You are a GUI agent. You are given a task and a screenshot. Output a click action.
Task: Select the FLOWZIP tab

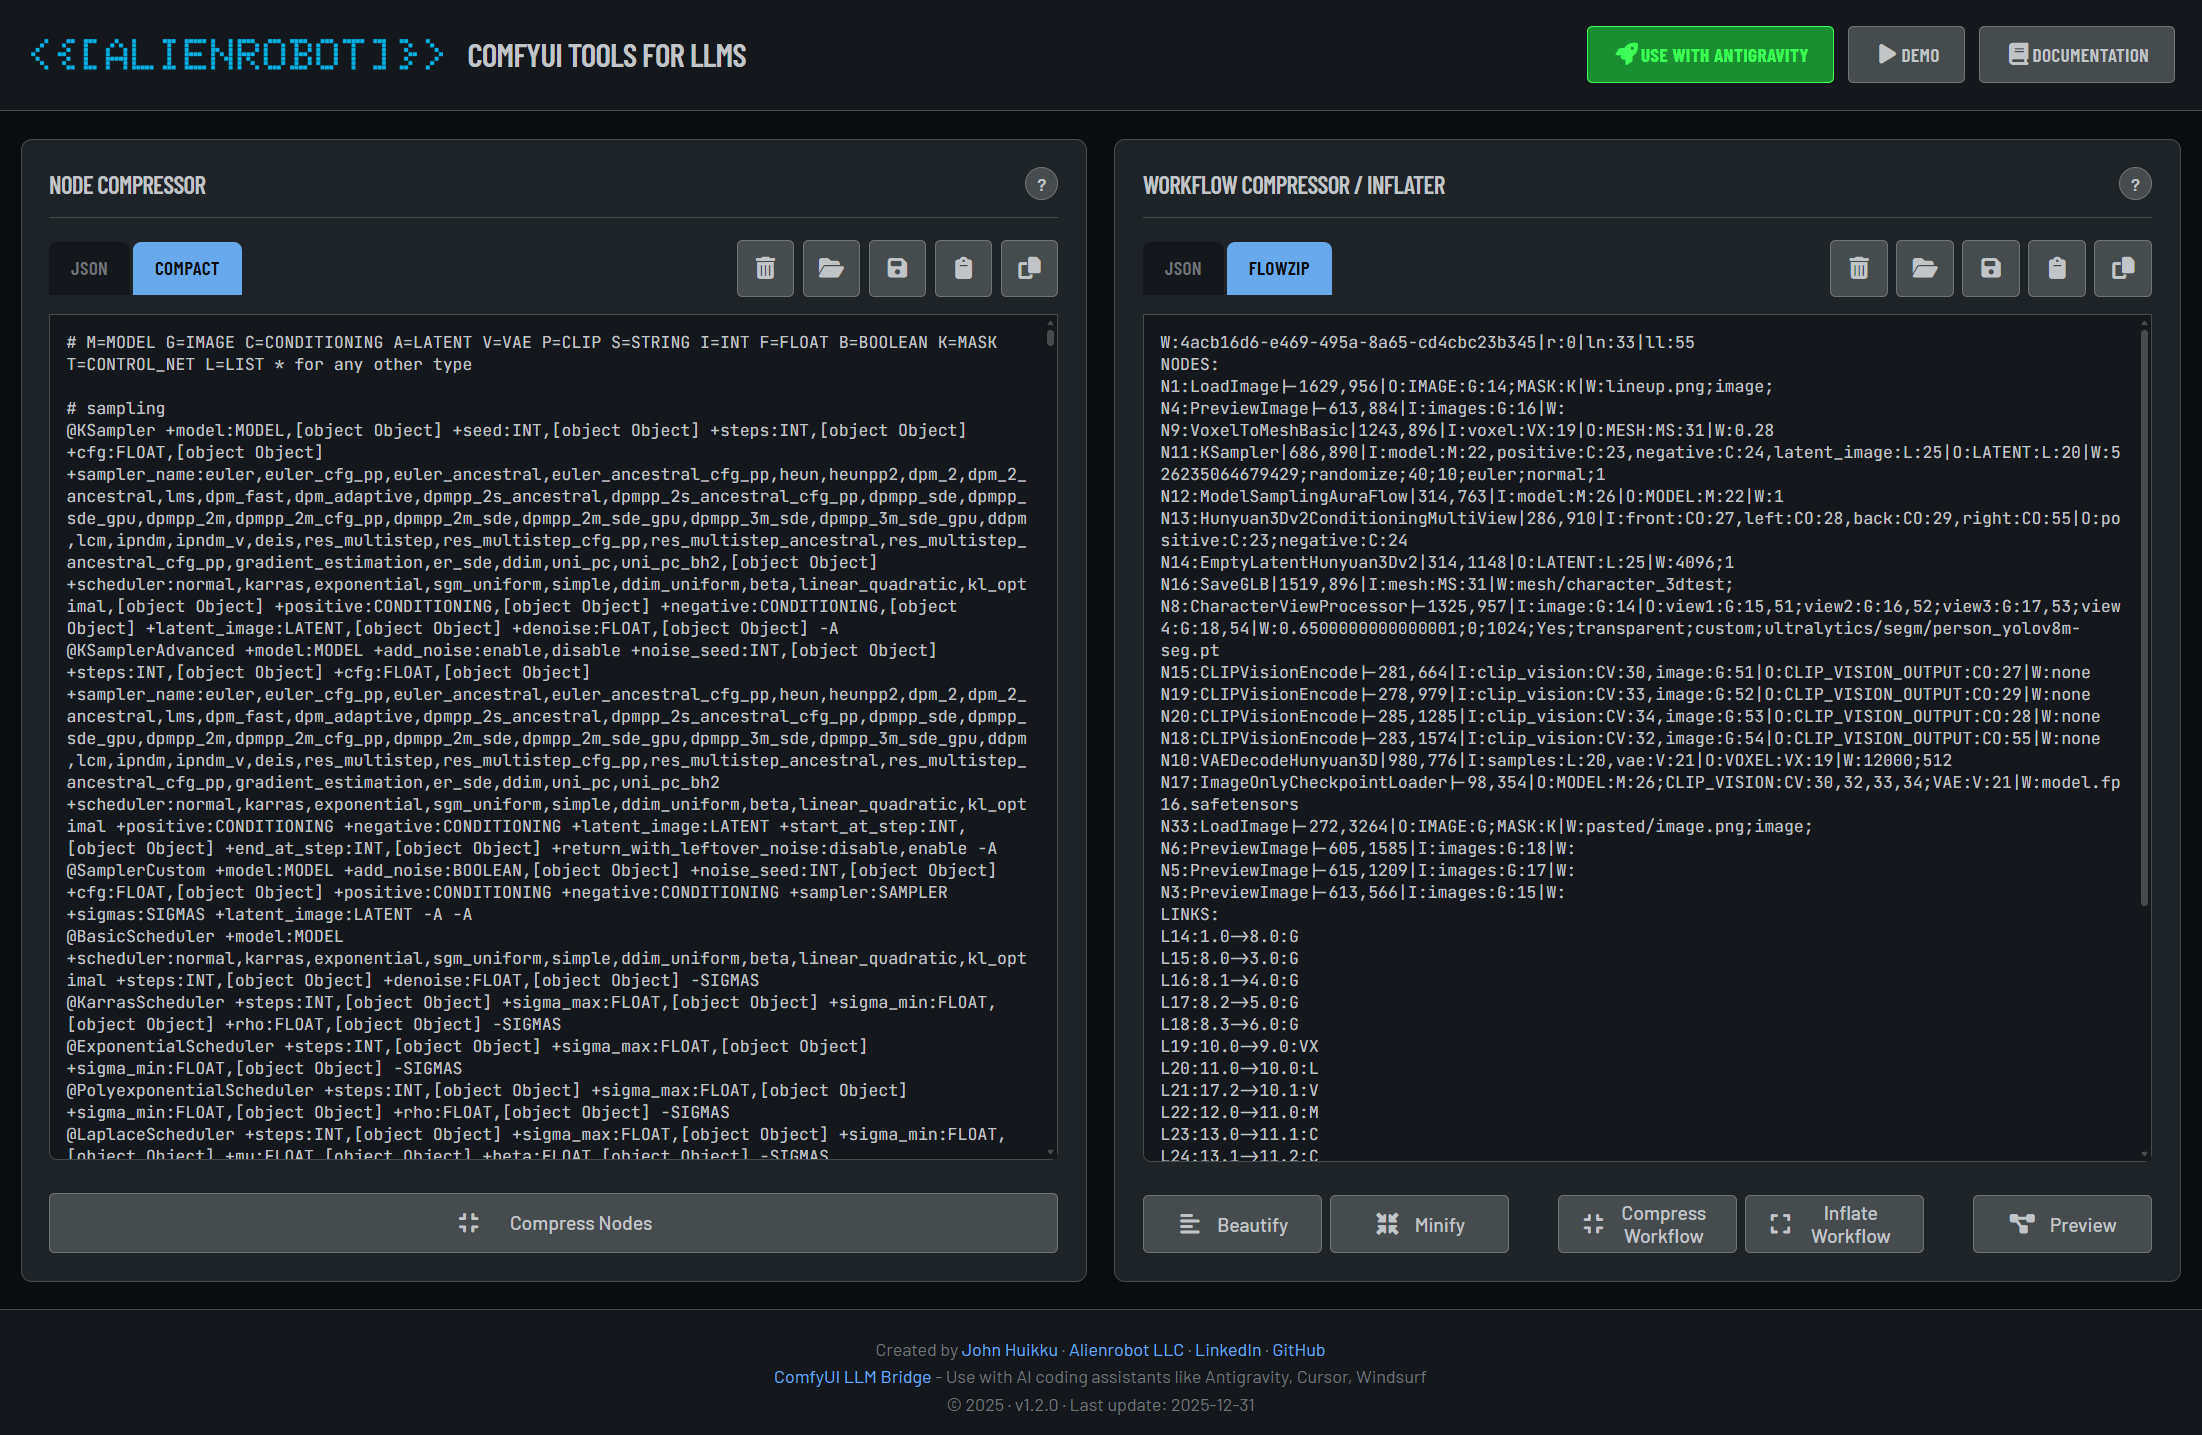click(1279, 268)
